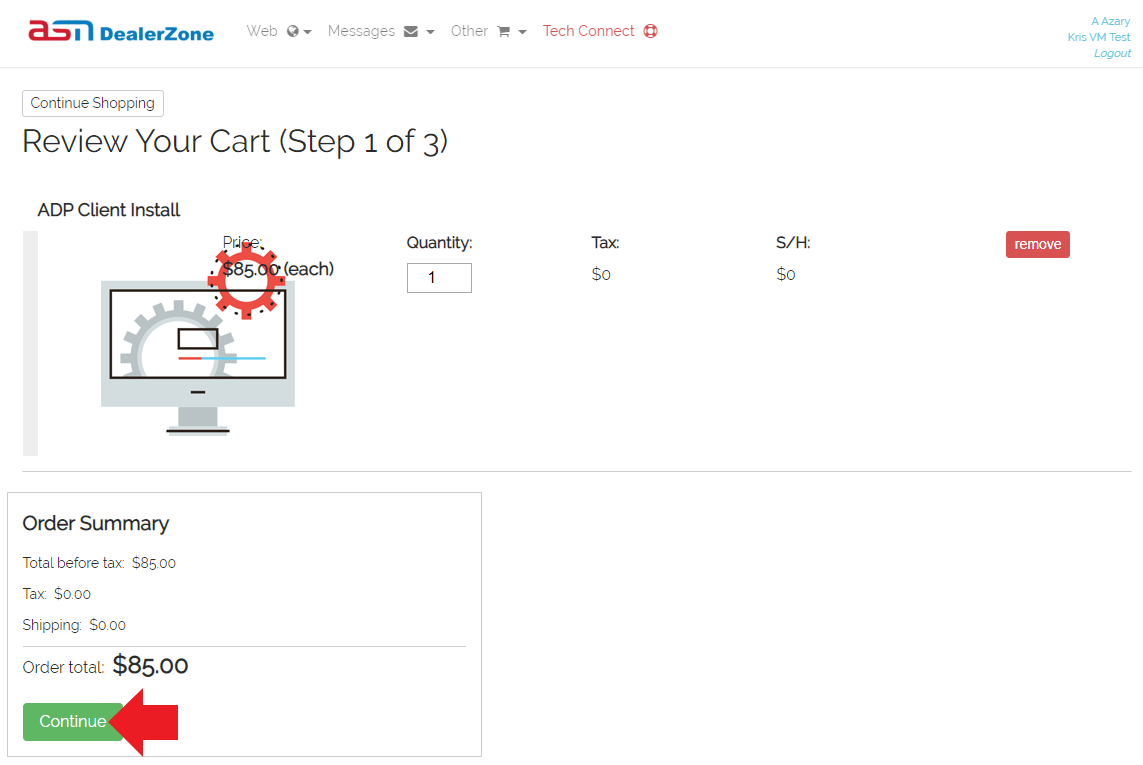1143x765 pixels.
Task: Click the globe icon next to Web
Action: coord(293,31)
